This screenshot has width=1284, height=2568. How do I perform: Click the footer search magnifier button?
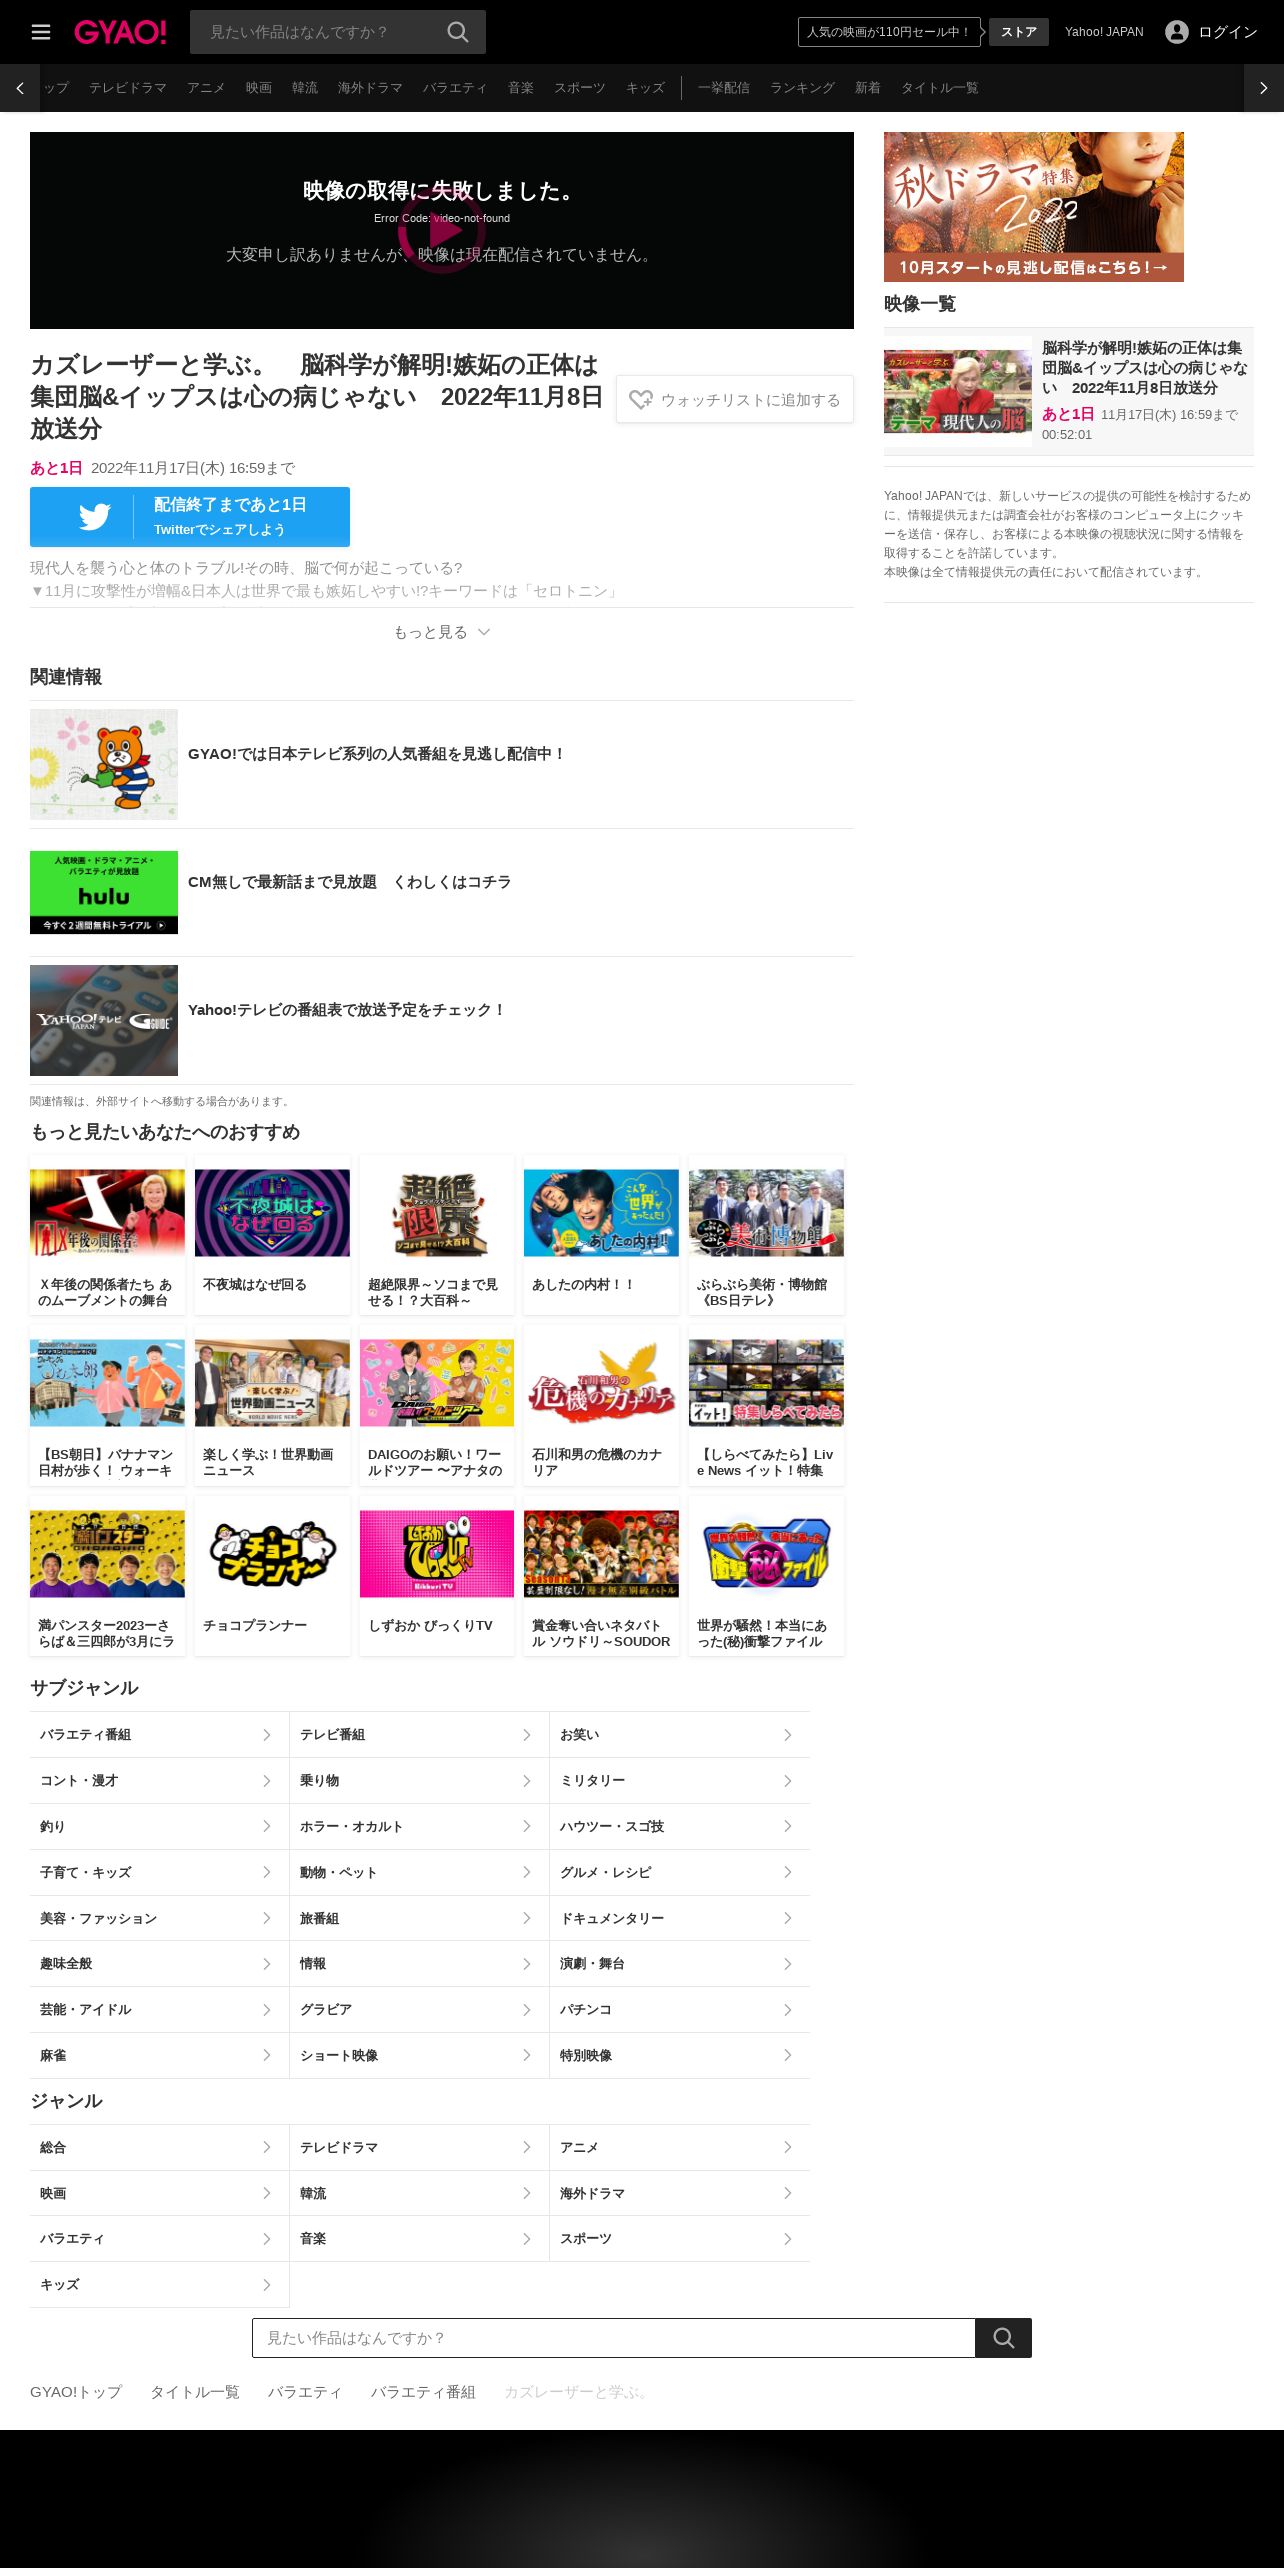point(1004,2338)
